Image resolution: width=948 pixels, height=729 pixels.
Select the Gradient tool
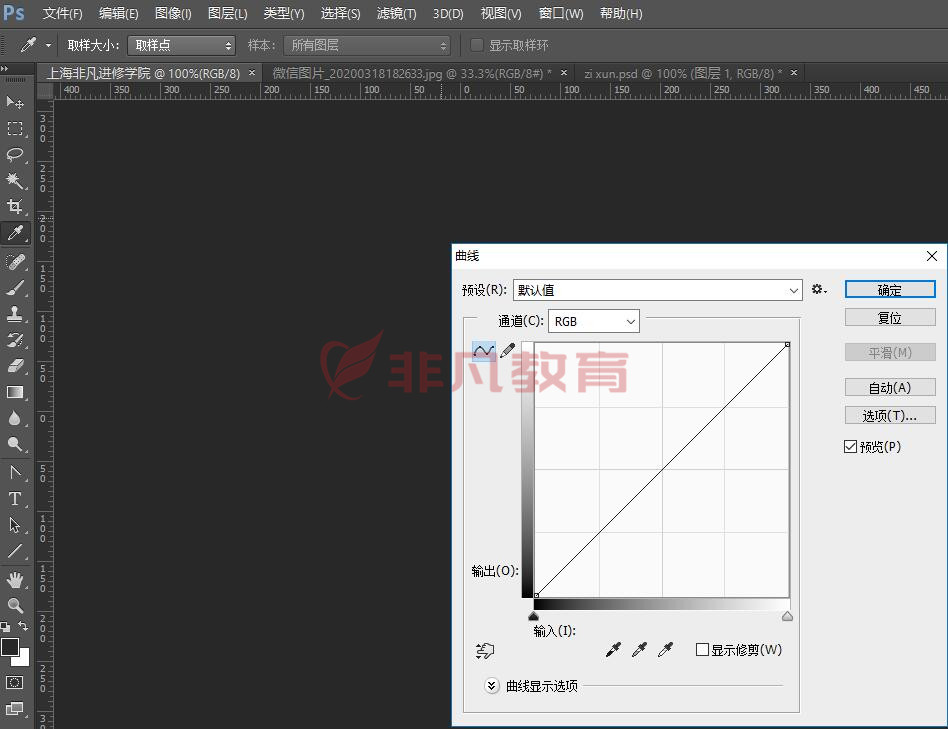(15, 392)
